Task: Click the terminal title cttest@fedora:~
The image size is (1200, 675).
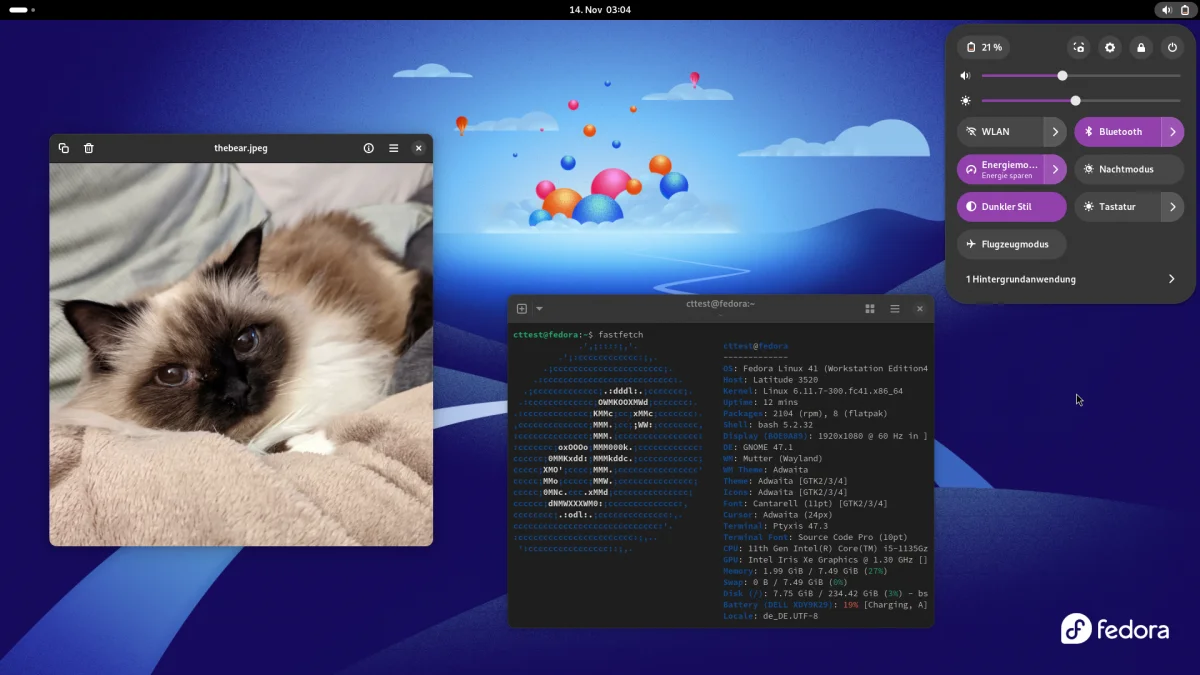Action: point(720,304)
